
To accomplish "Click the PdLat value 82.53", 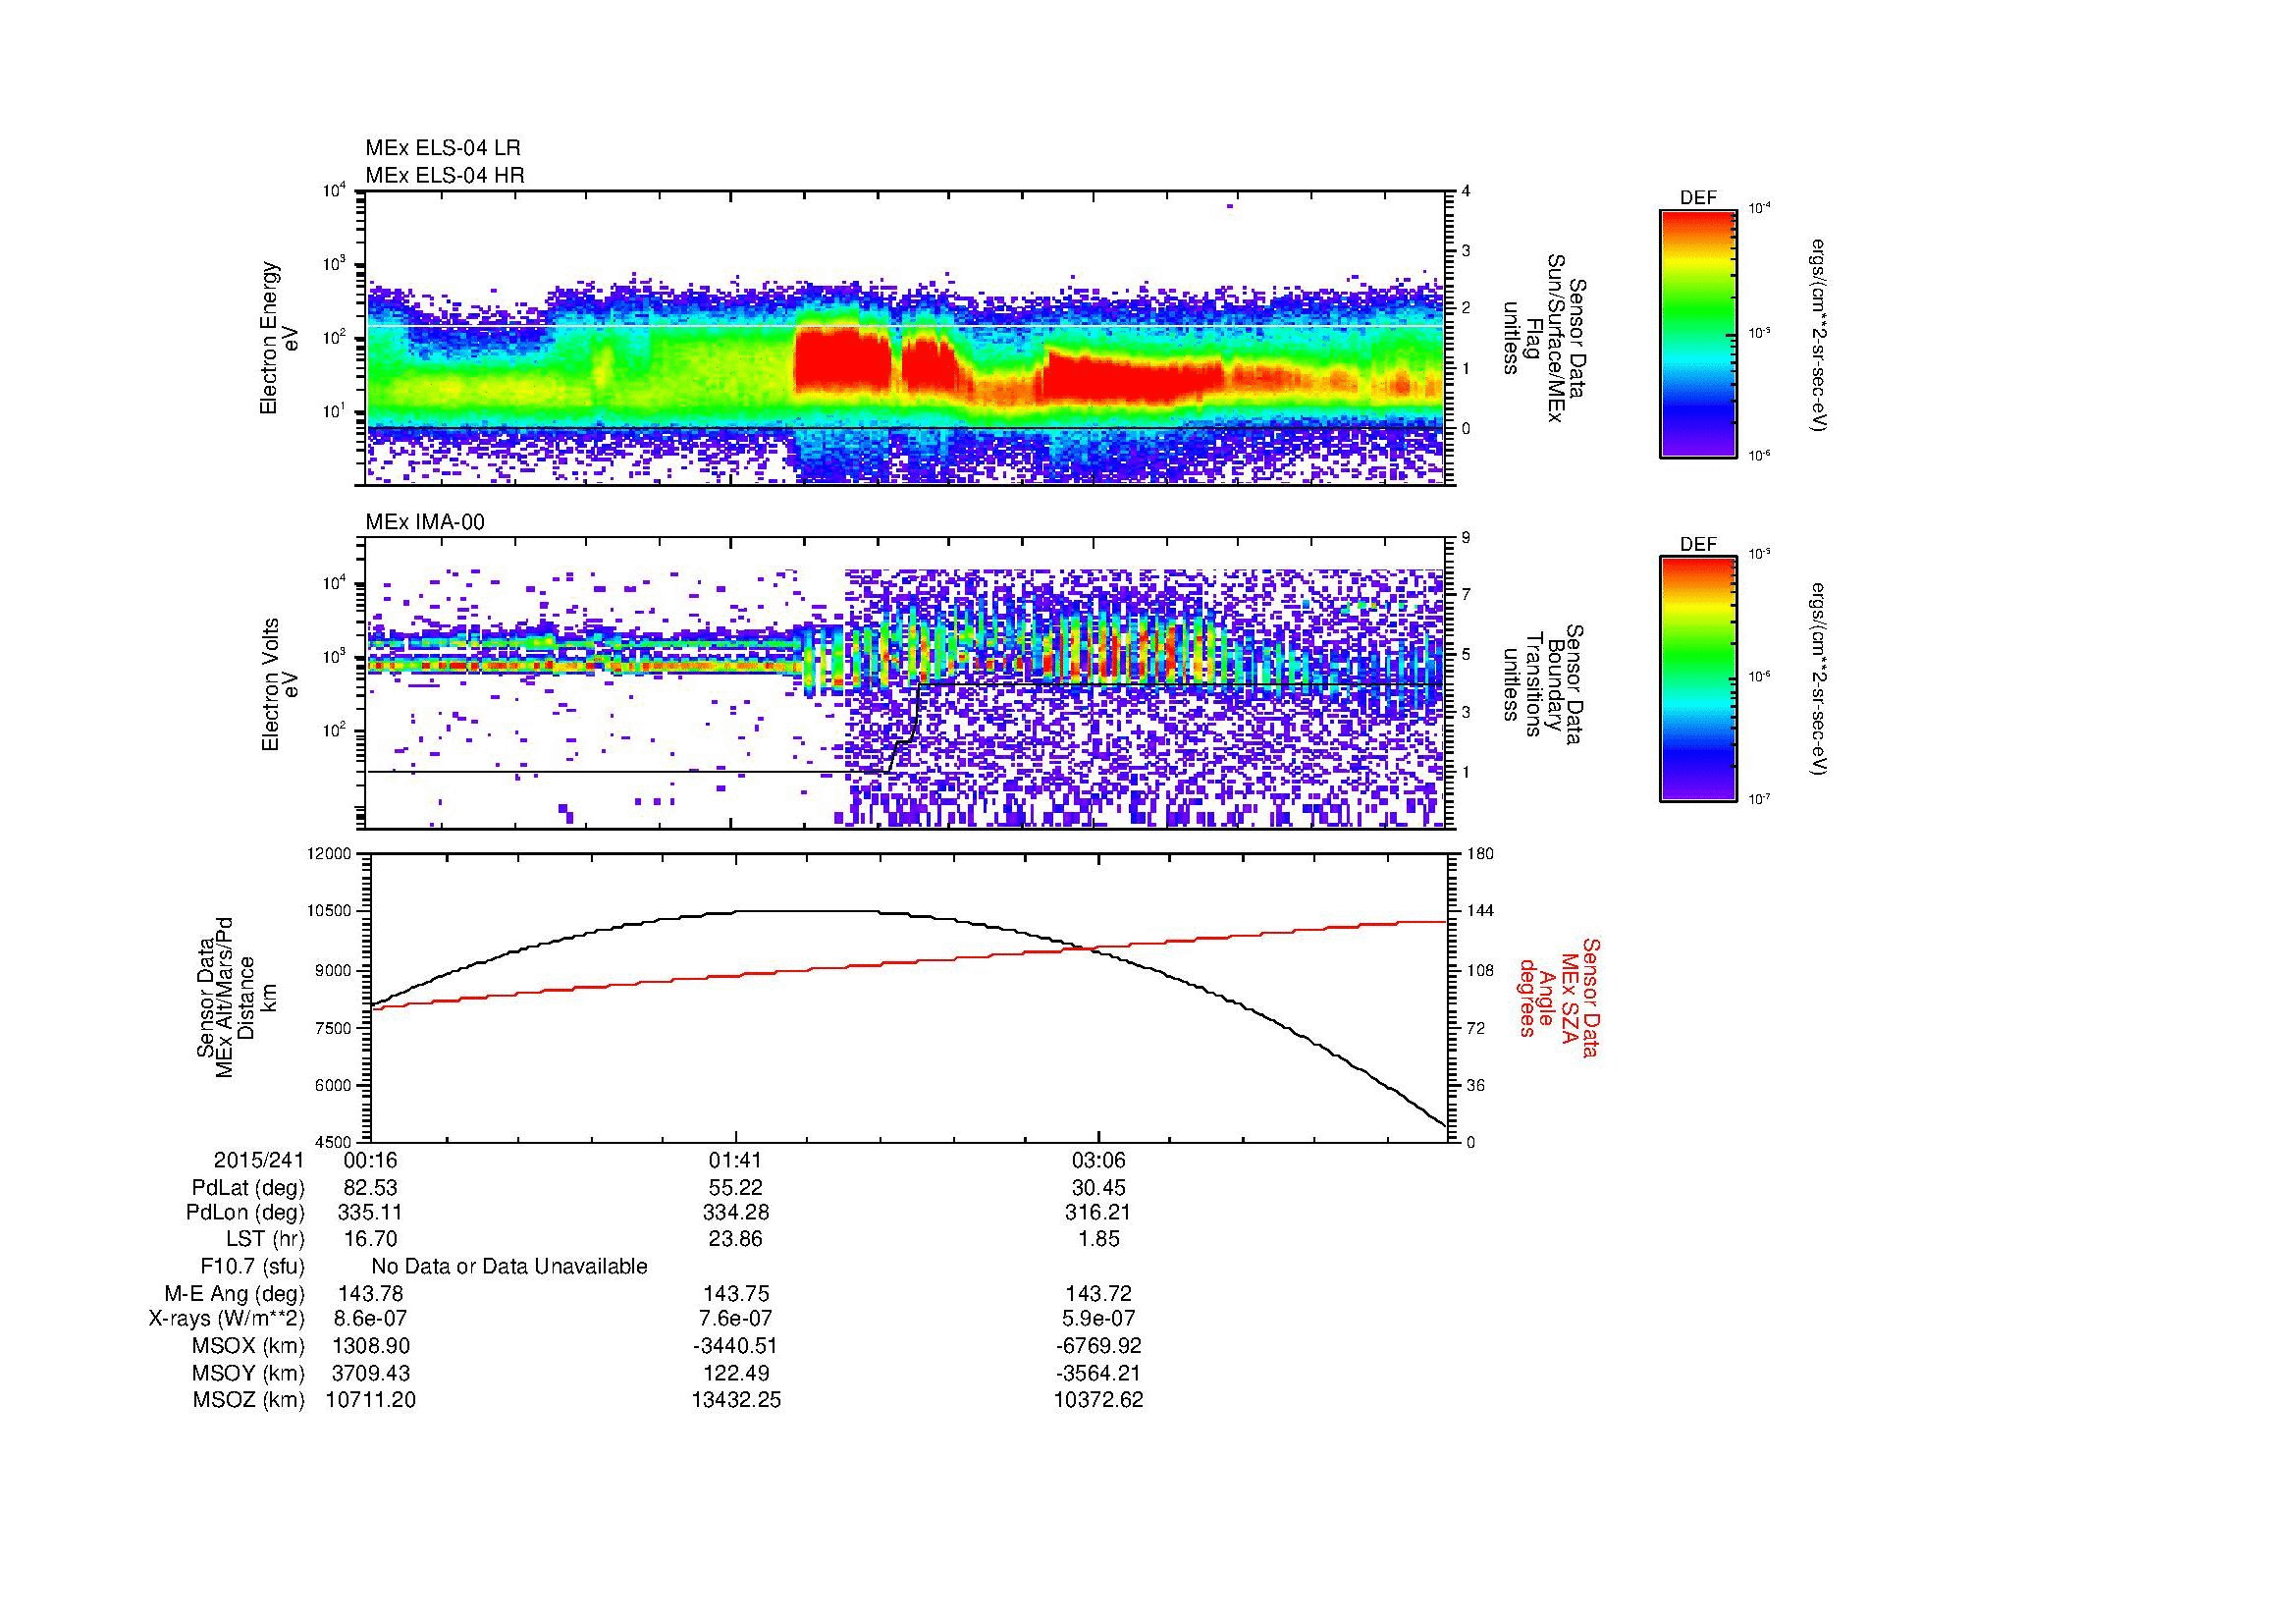I will pyautogui.click(x=371, y=1188).
